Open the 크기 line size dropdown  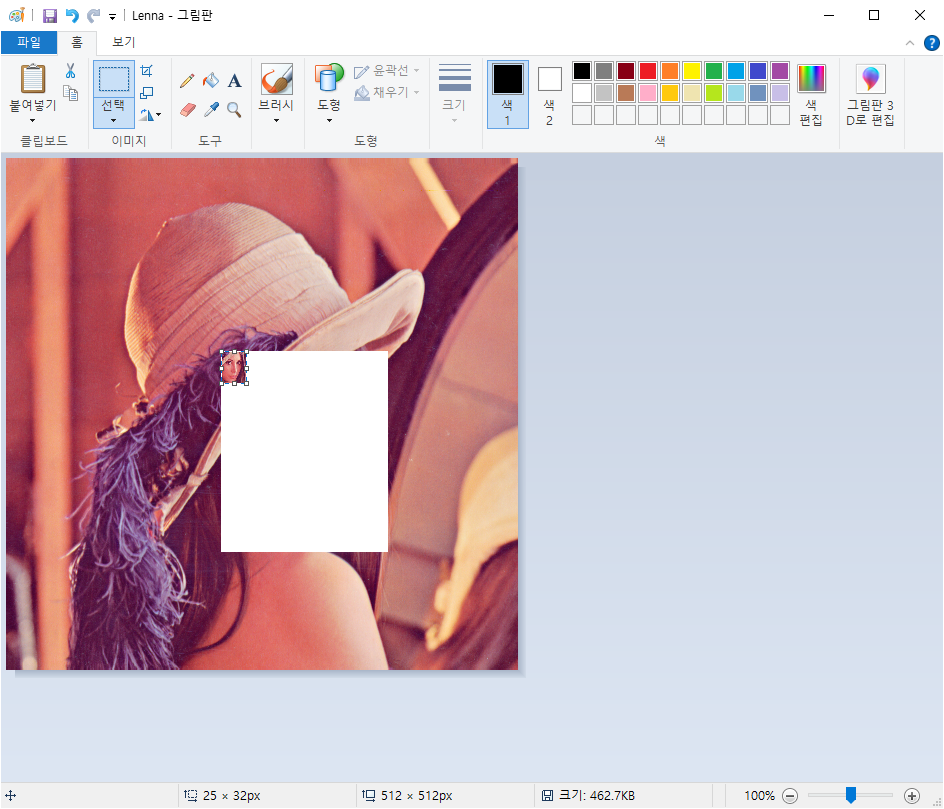click(455, 93)
